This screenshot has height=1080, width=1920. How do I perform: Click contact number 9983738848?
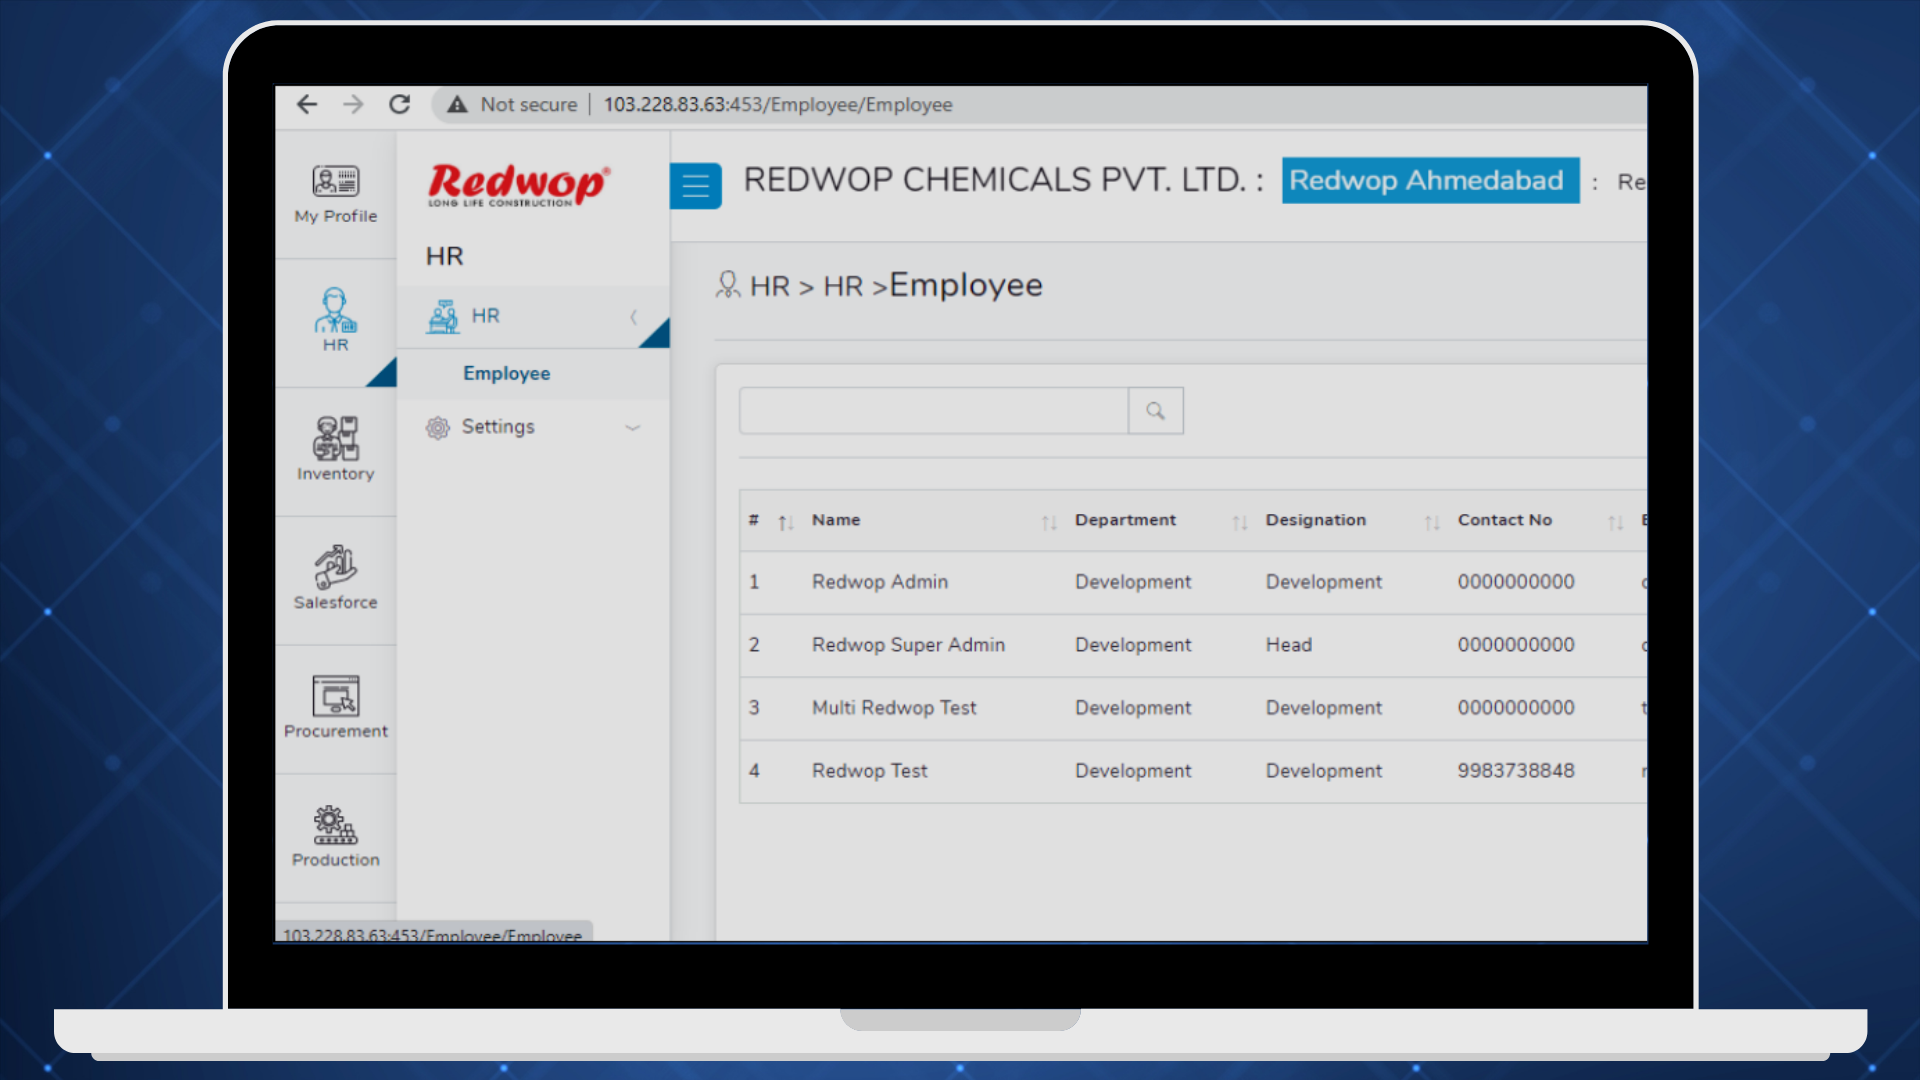1516,771
